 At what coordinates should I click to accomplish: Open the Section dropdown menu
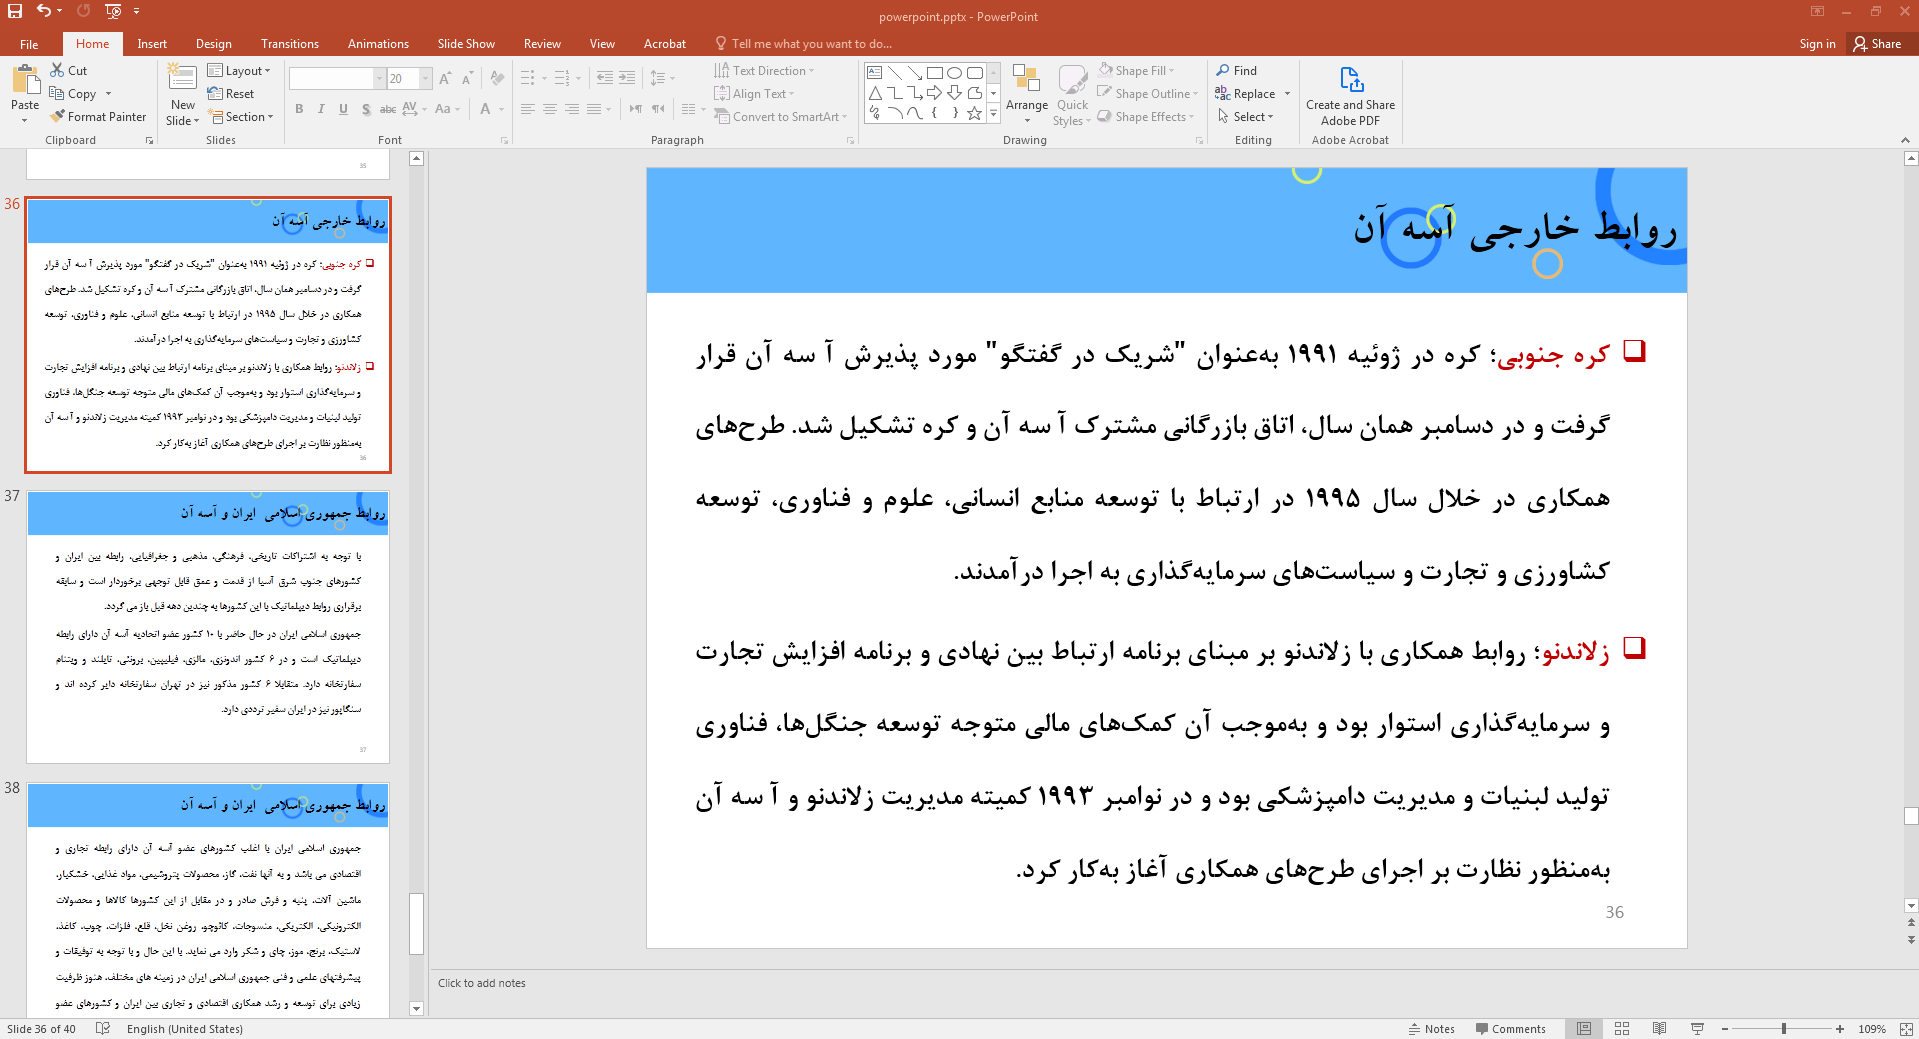coord(239,117)
